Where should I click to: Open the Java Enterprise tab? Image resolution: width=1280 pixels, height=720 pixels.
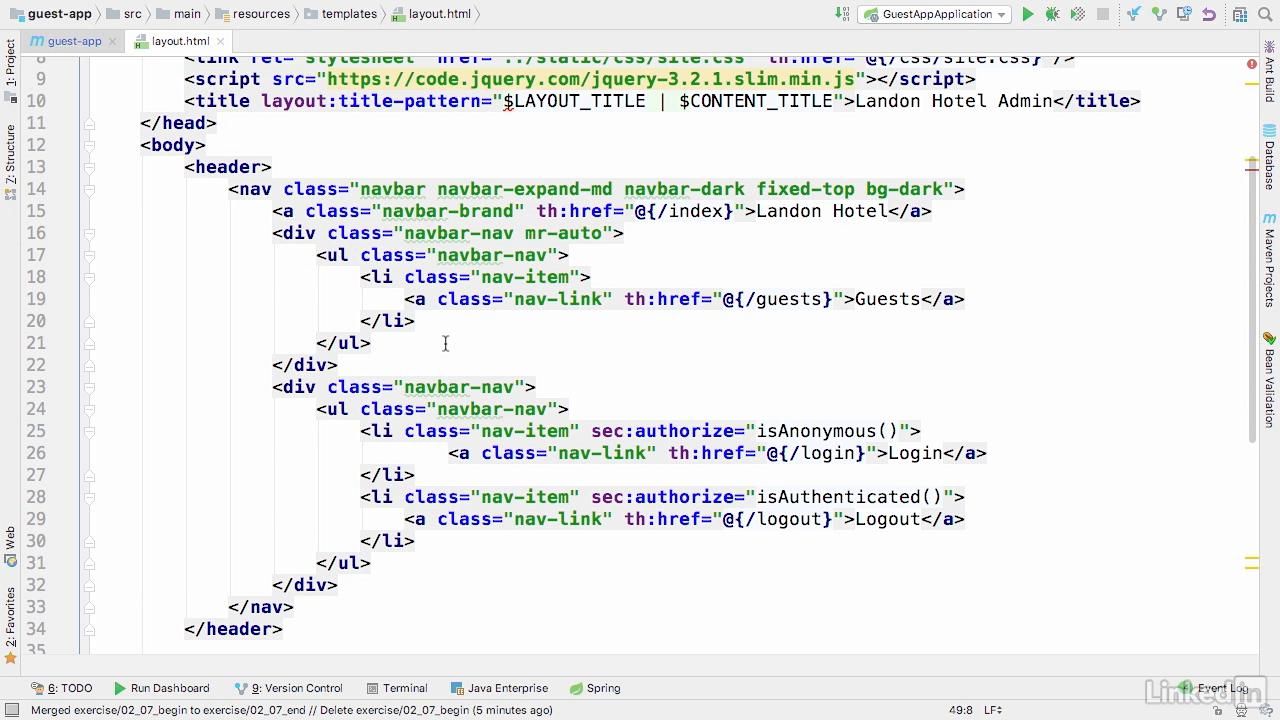click(x=499, y=688)
